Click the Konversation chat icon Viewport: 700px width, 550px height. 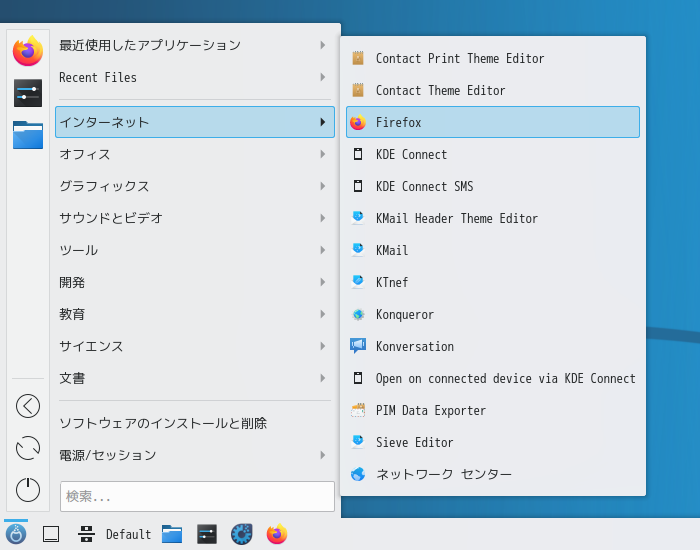click(358, 346)
